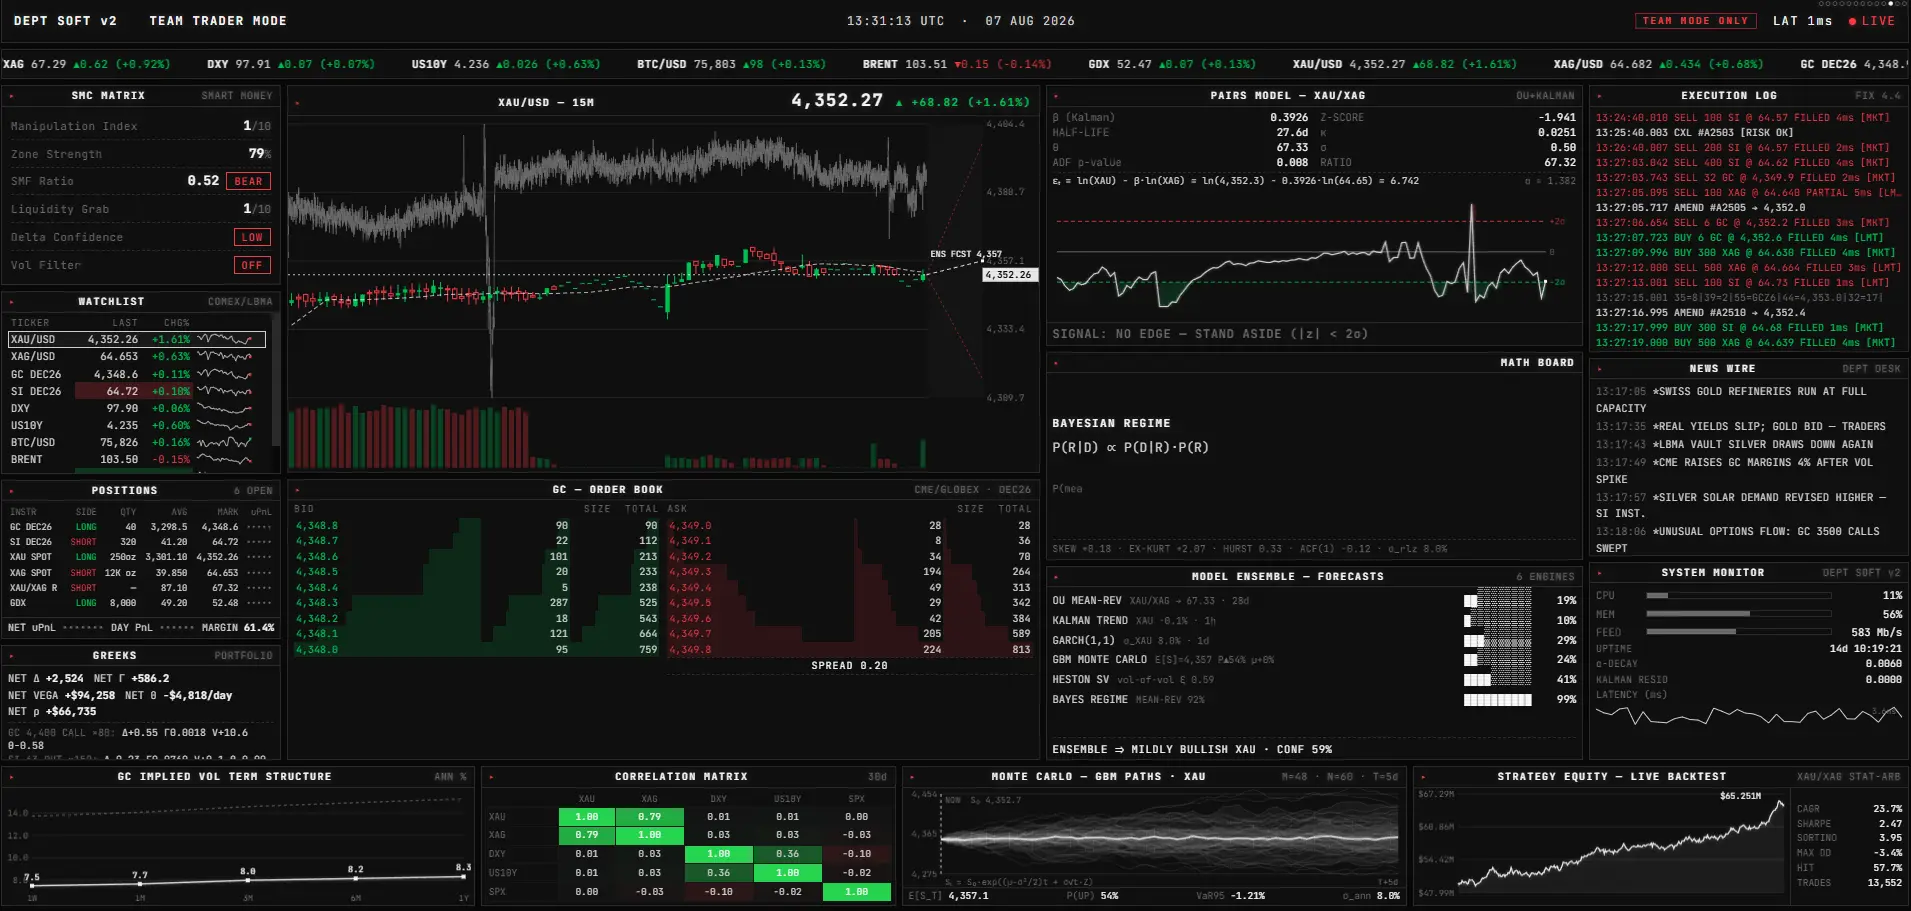This screenshot has height=911, width=1911.
Task: Click the red marker icon beside SYSTEM MONITOR
Action: pyautogui.click(x=1600, y=574)
